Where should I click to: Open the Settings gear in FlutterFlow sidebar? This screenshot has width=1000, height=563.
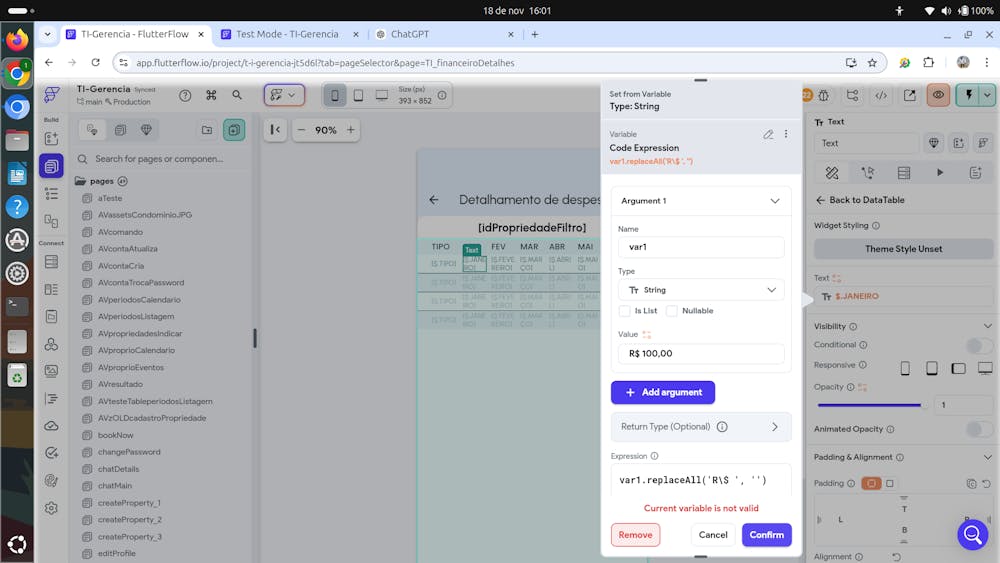pyautogui.click(x=52, y=508)
